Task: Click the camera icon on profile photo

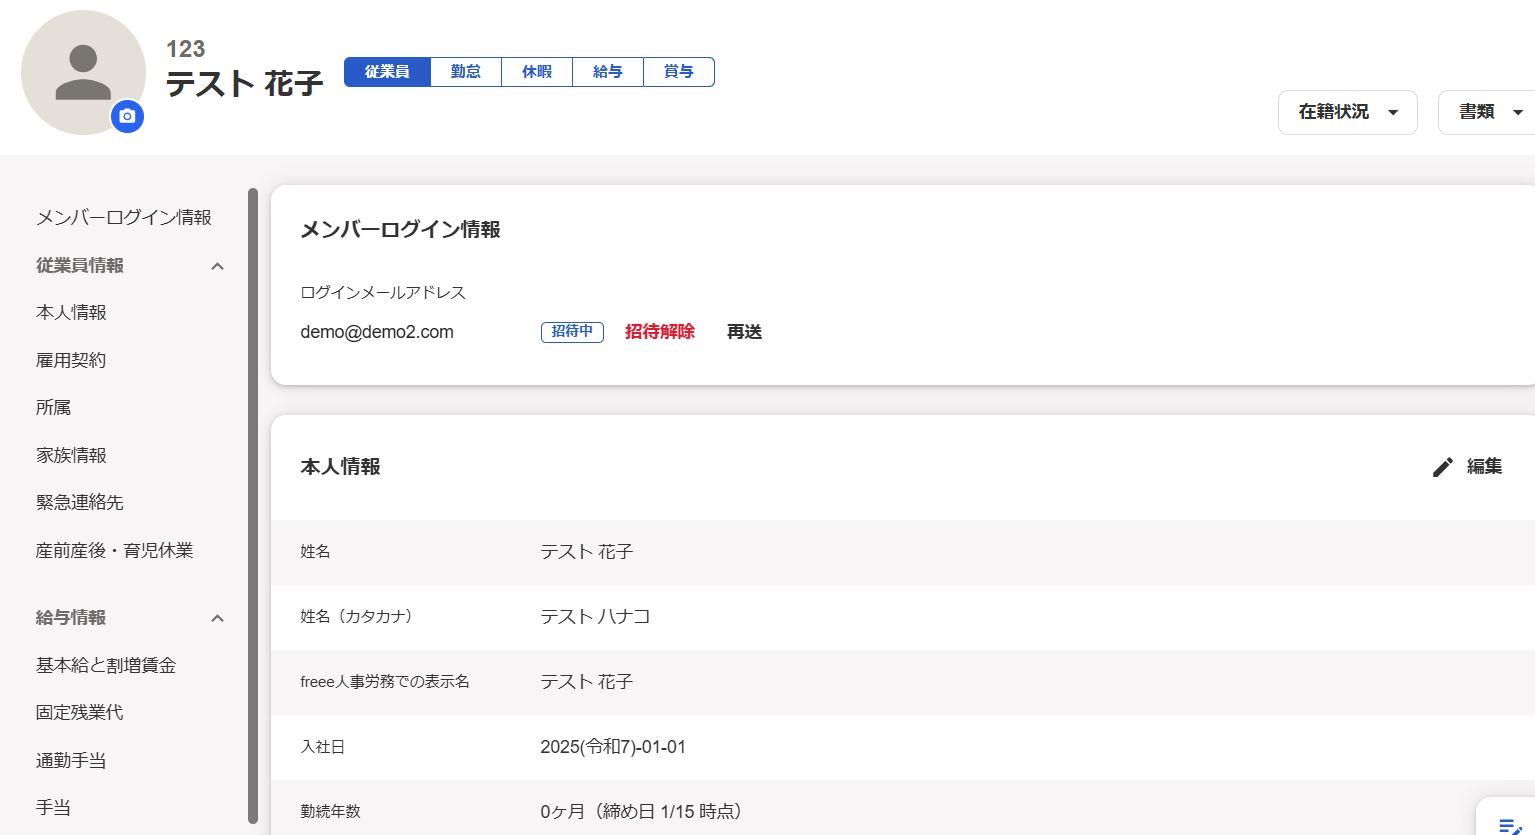Action: tap(127, 117)
